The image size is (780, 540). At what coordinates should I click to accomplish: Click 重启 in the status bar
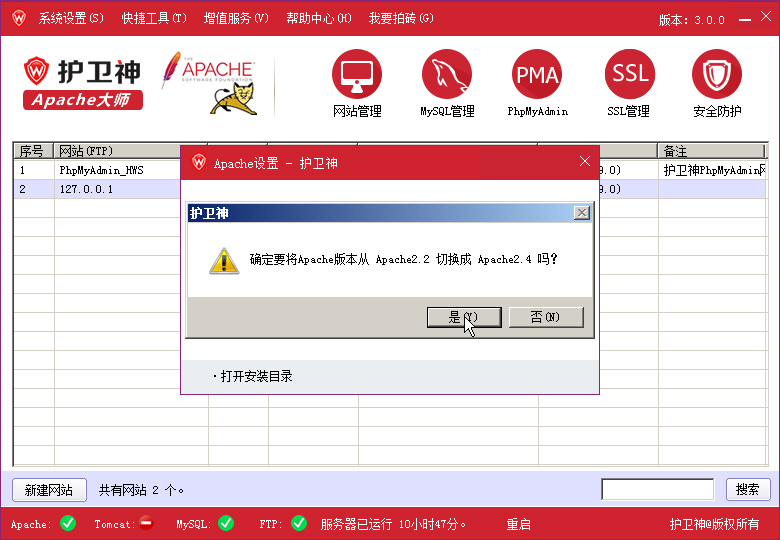[518, 524]
